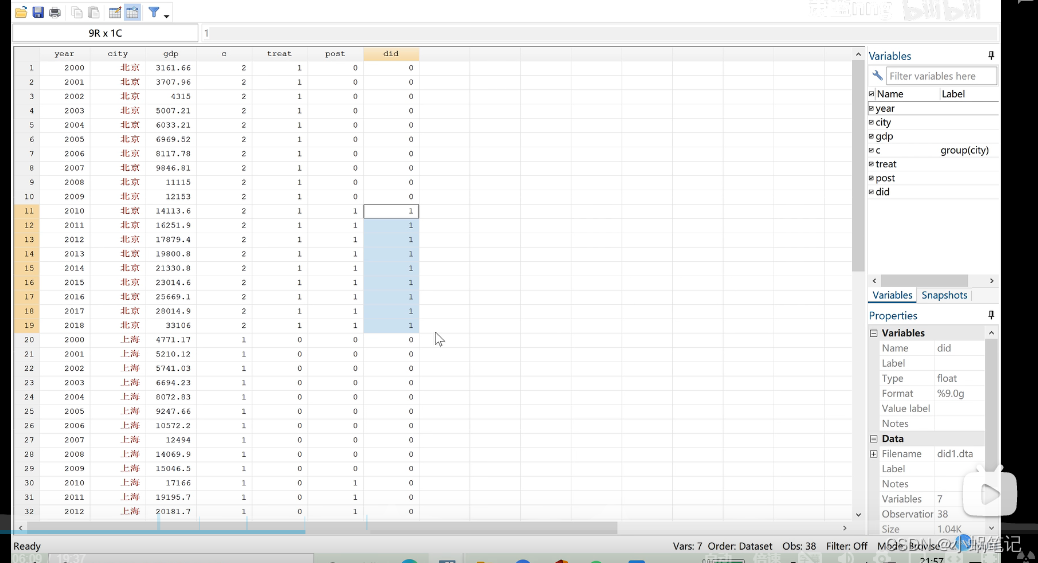Select the post column header
The height and width of the screenshot is (563, 1038).
click(335, 54)
